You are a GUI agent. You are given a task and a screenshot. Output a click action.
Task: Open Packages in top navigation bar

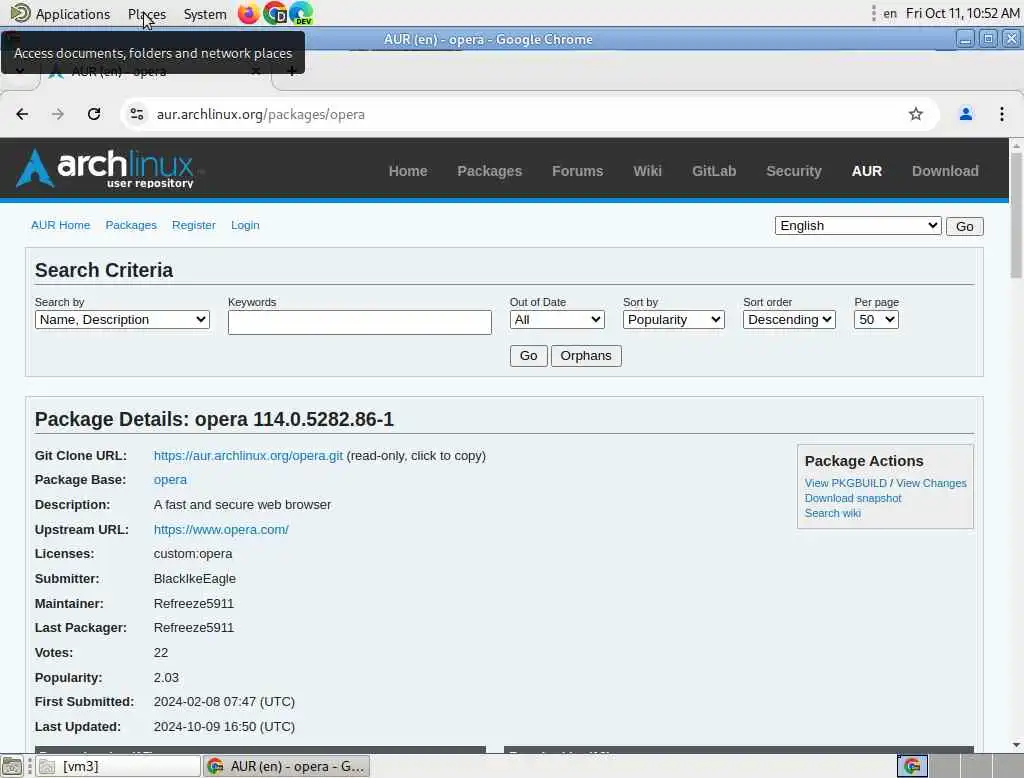(490, 171)
